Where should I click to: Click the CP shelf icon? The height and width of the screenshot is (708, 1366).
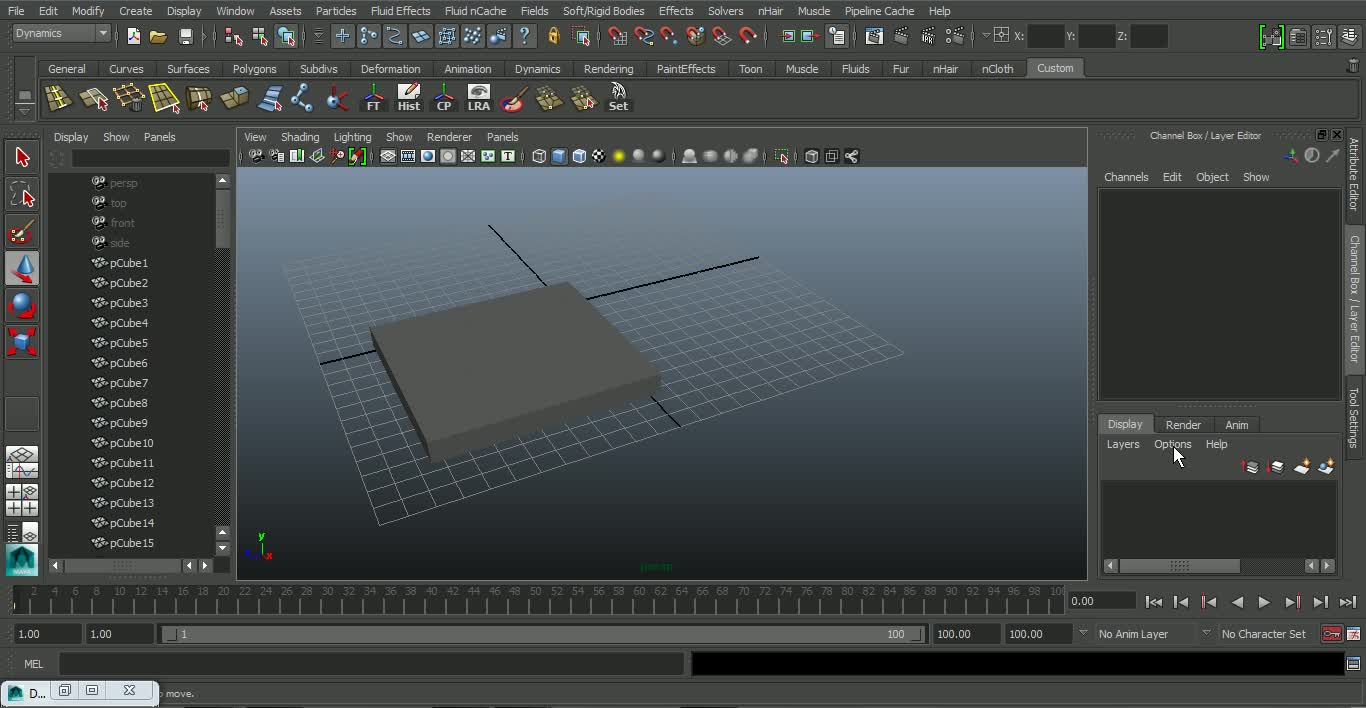point(444,98)
